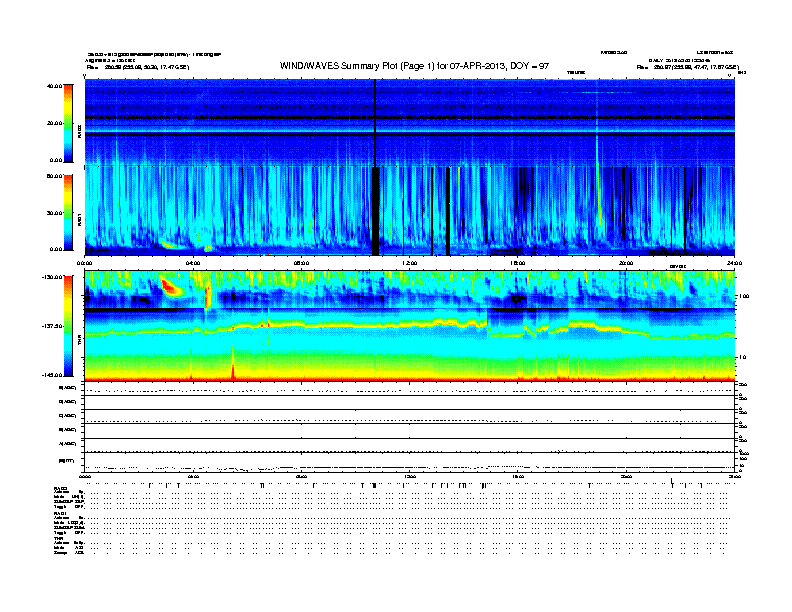This screenshot has height=612, width=792.
Task: Select the 60.00 label on RAD1 scale
Action: click(x=54, y=176)
